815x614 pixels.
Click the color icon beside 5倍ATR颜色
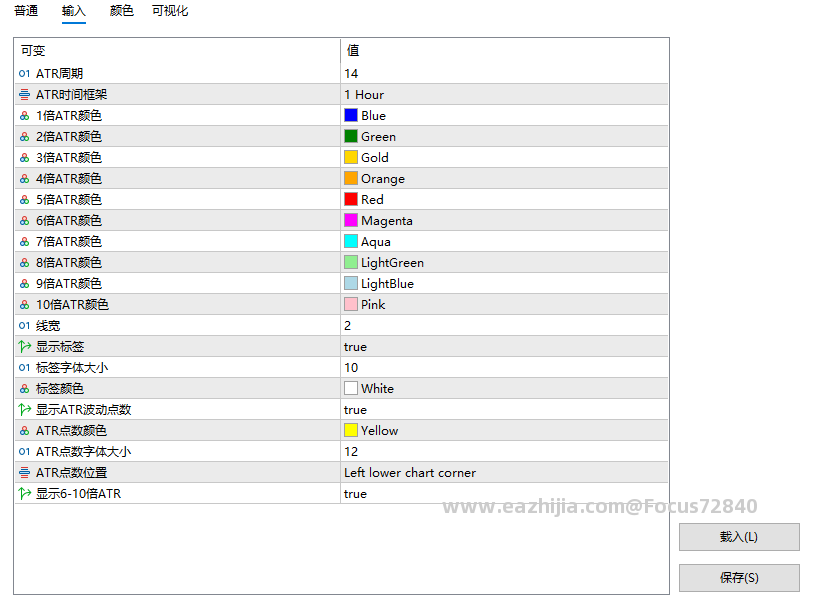[24, 200]
